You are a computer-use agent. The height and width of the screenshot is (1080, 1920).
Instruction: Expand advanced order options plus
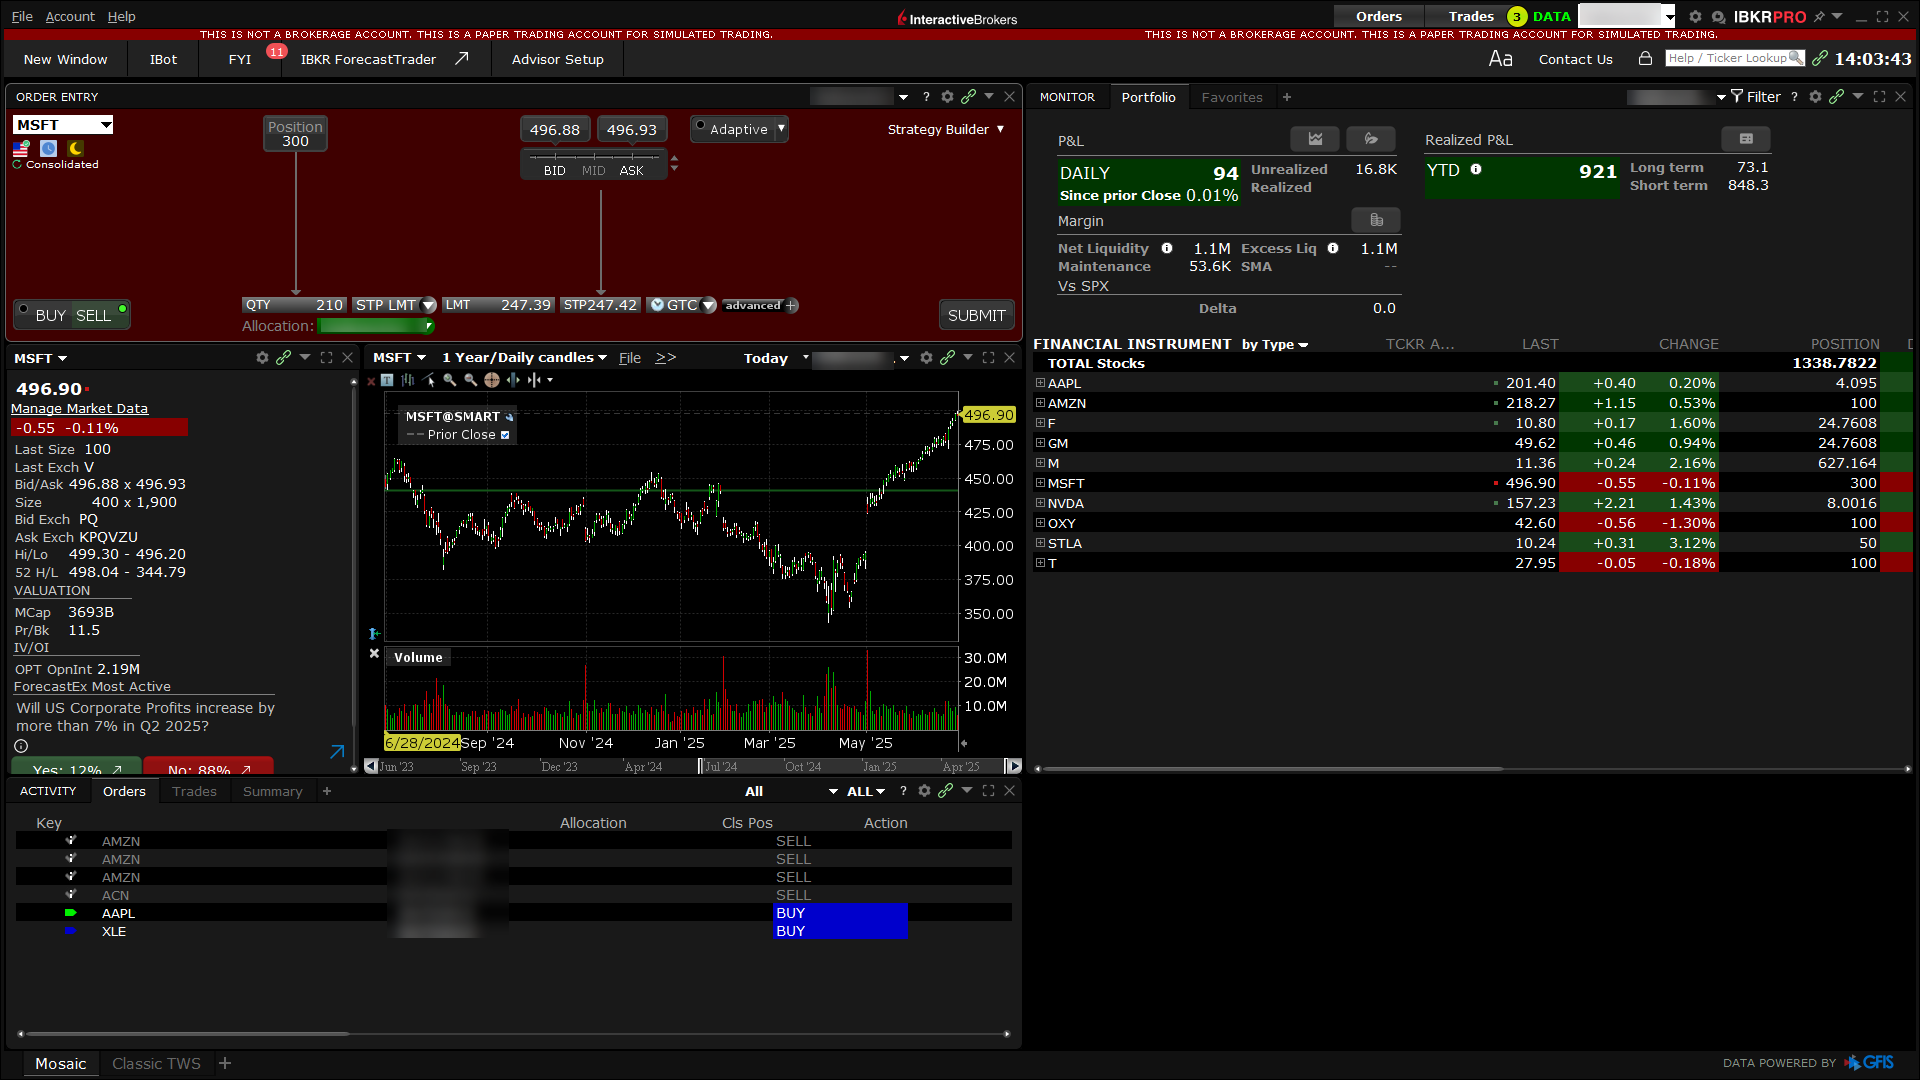791,306
